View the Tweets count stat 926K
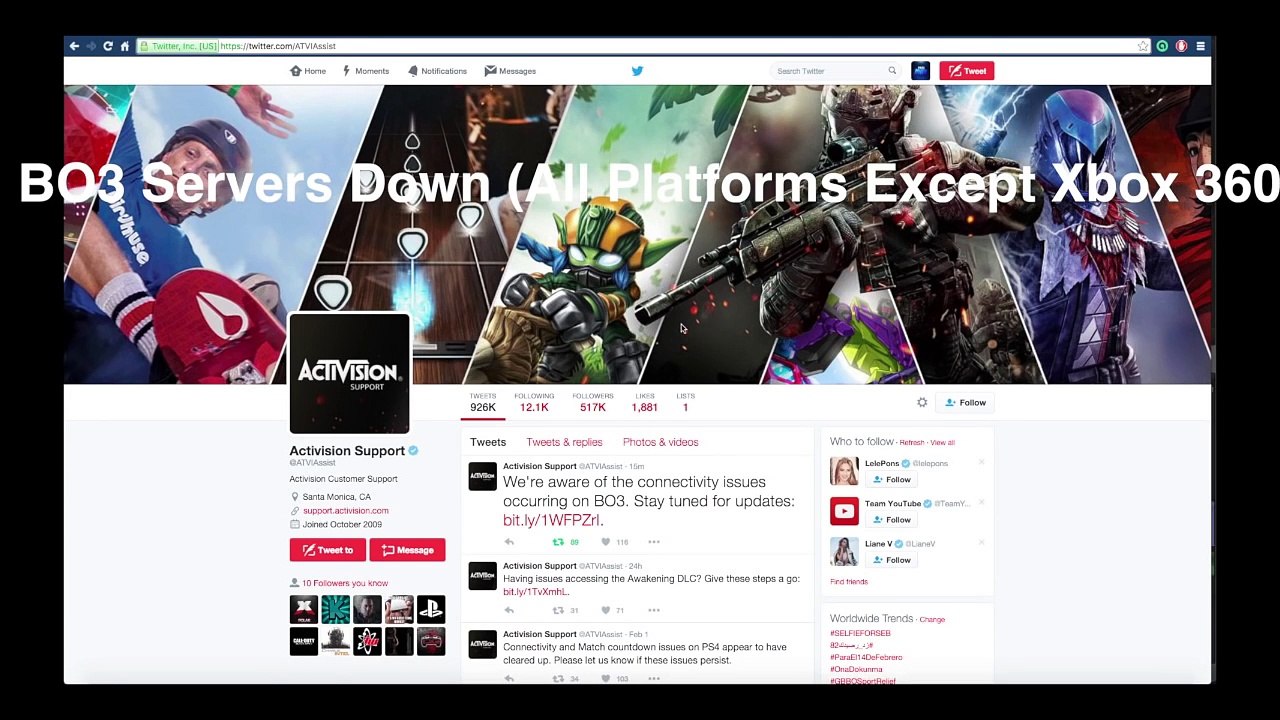Screen dimensions: 1280x720 (483, 403)
